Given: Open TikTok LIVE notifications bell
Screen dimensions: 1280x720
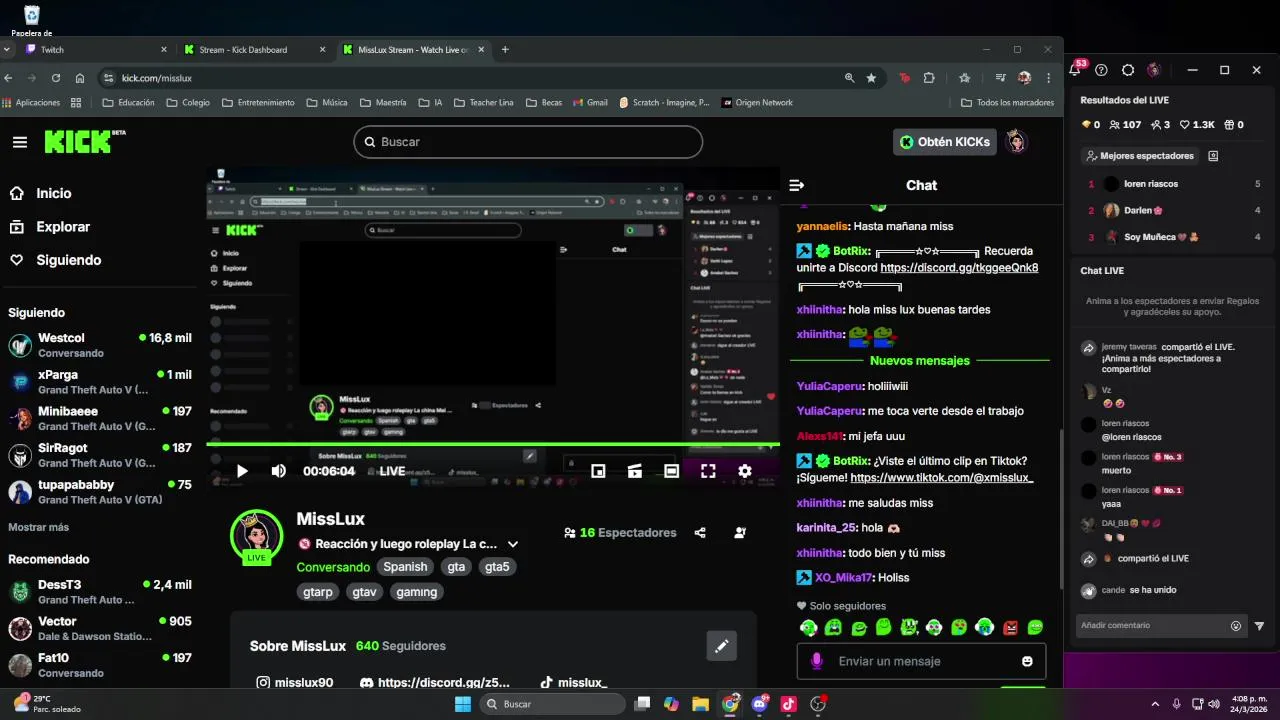Looking at the screenshot, I should click(x=1076, y=69).
